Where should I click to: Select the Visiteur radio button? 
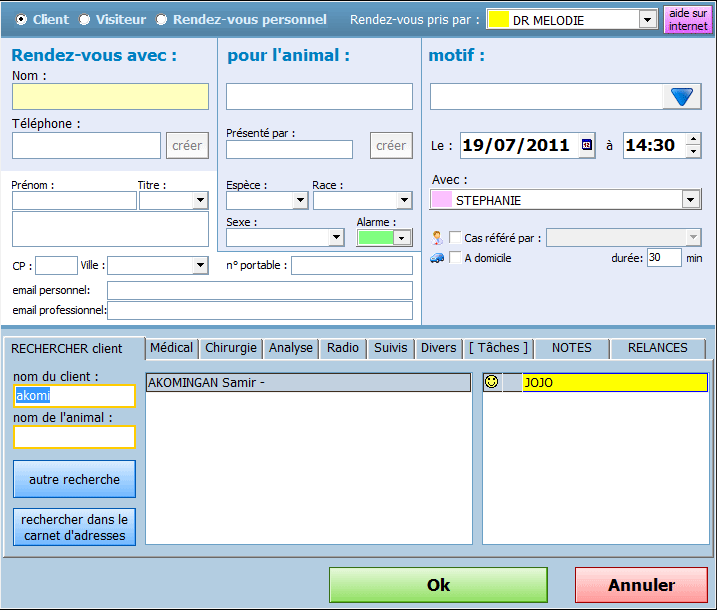pyautogui.click(x=84, y=19)
